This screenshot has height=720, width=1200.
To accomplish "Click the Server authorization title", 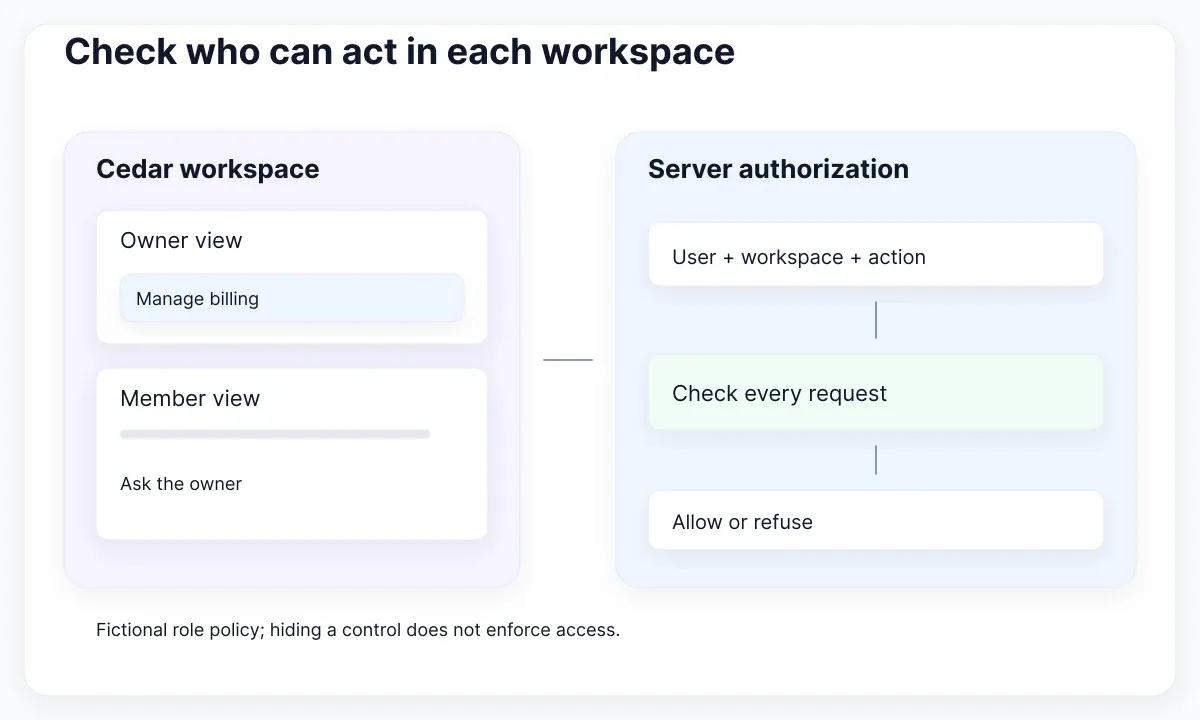I will pyautogui.click(x=778, y=169).
